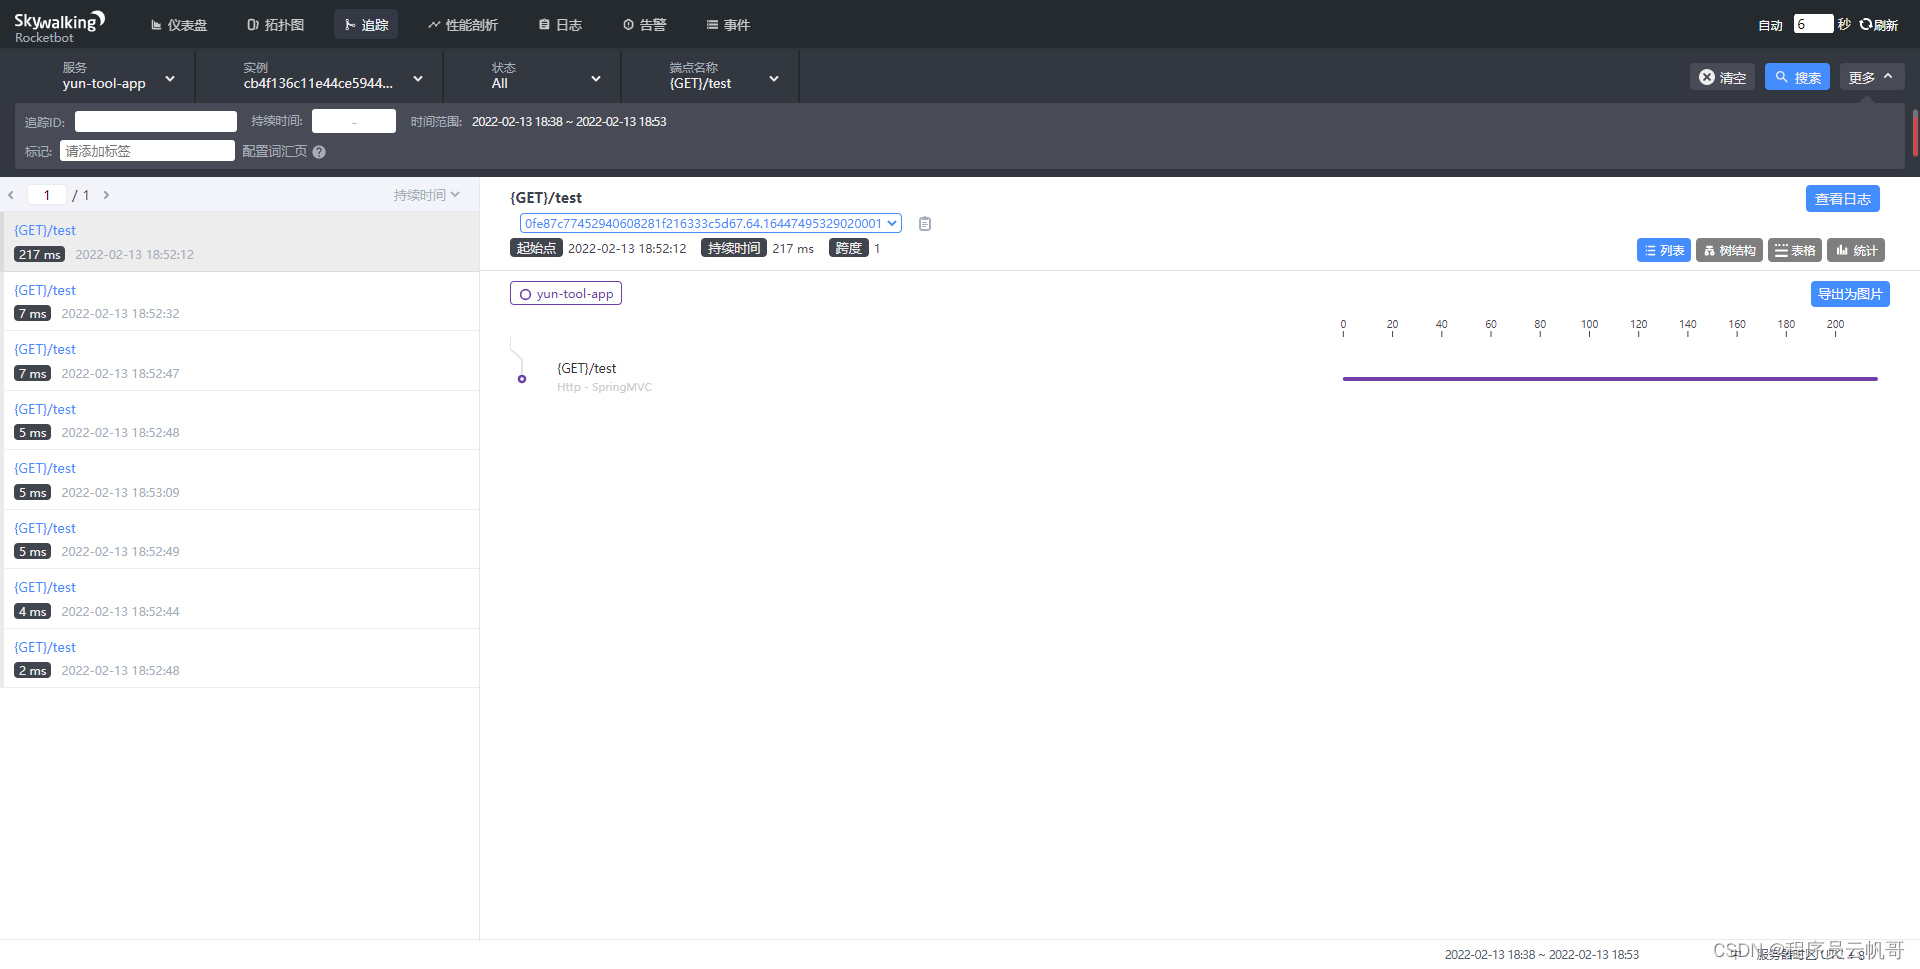Click the footer time range 2022-02-13 18:38
1920x969 pixels.
(x=1541, y=954)
